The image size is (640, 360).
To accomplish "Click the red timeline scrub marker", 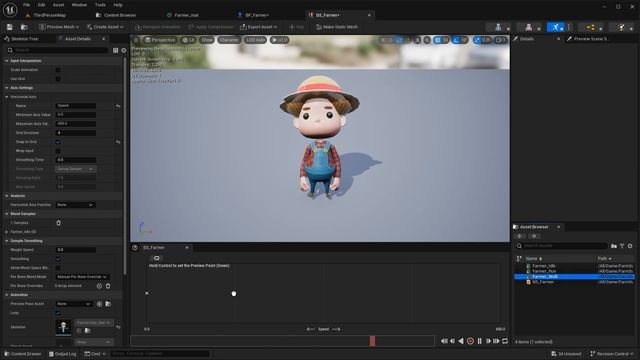I will pyautogui.click(x=372, y=341).
